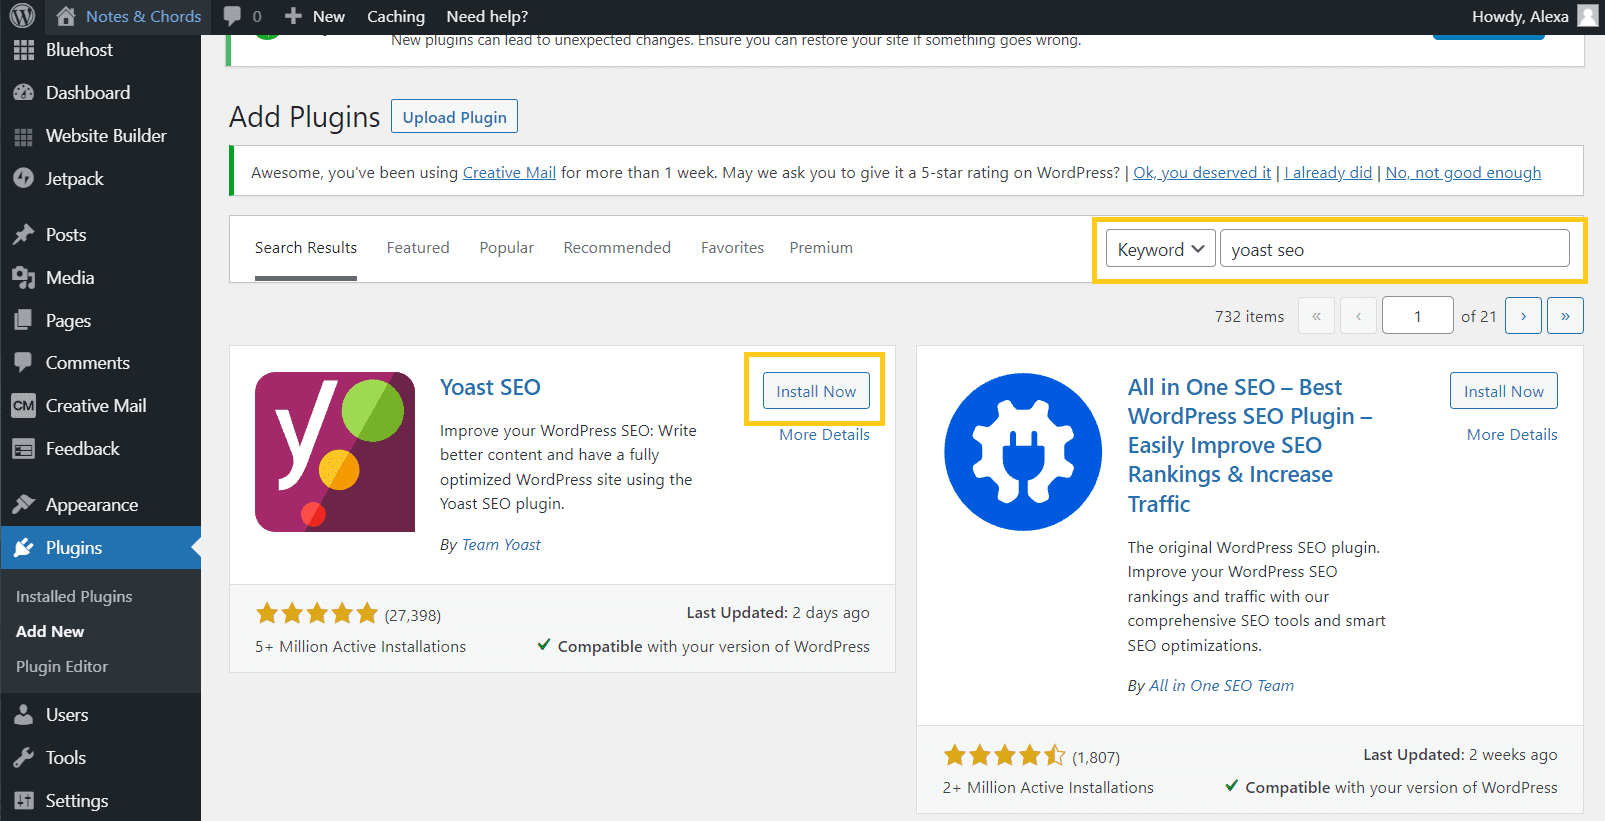1605x821 pixels.
Task: Click the Yoast SEO five-star rating
Action: coord(317,614)
